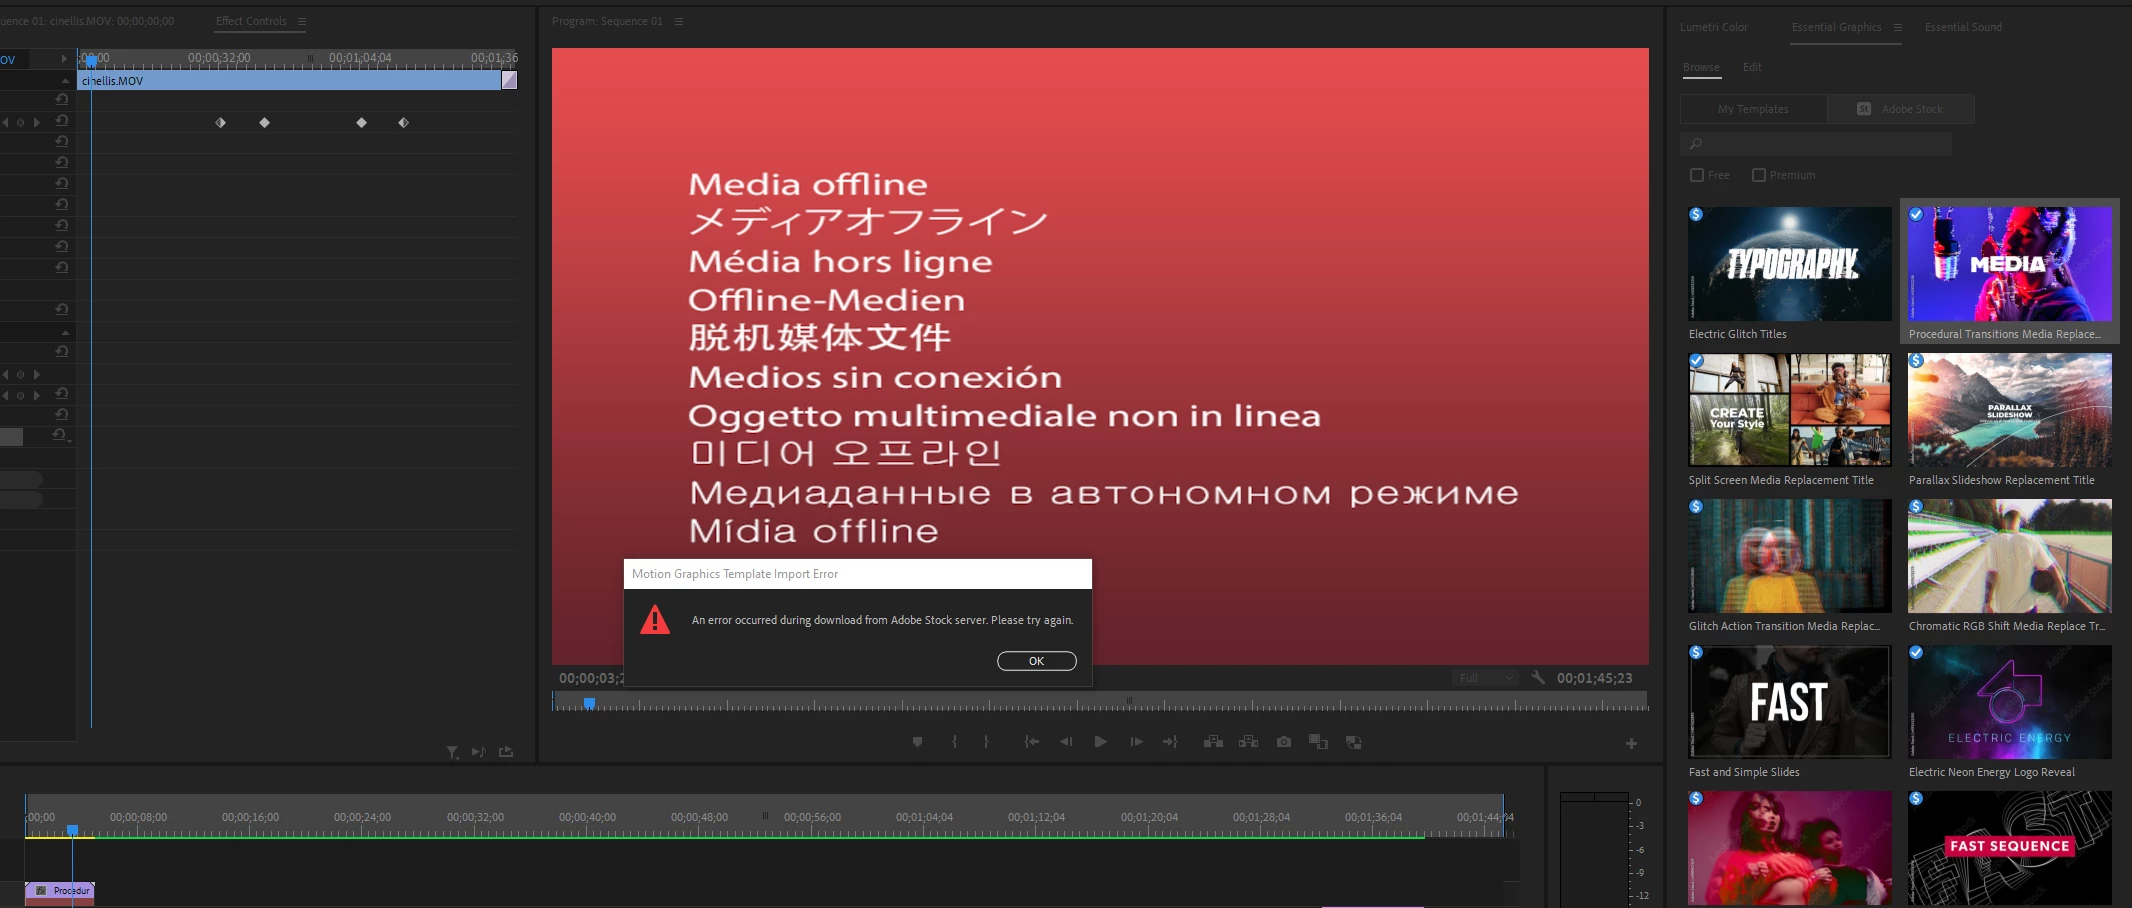The image size is (2132, 908).
Task: Click the Program monitor scrub playhead
Action: coord(589,703)
